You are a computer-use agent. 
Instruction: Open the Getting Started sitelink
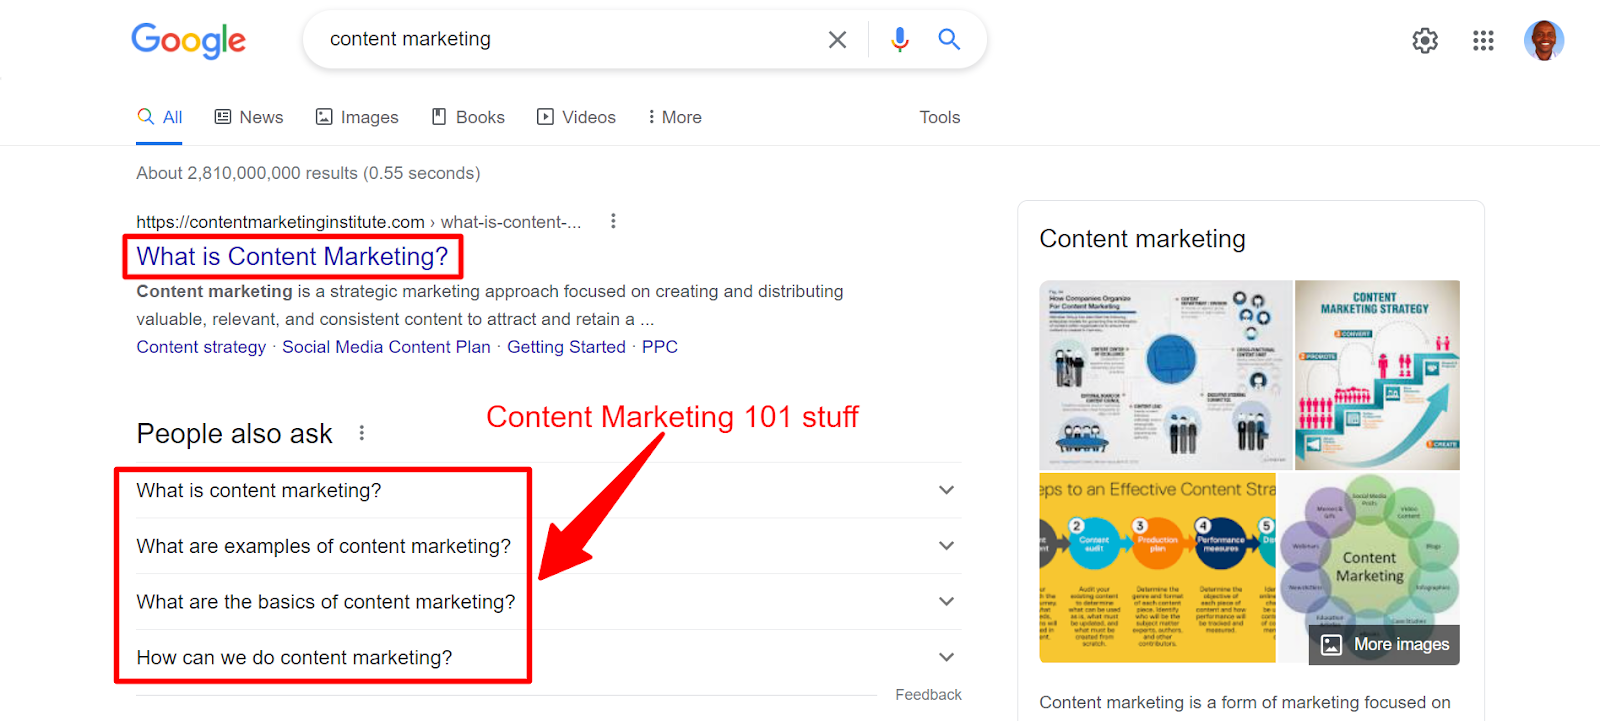tap(566, 347)
